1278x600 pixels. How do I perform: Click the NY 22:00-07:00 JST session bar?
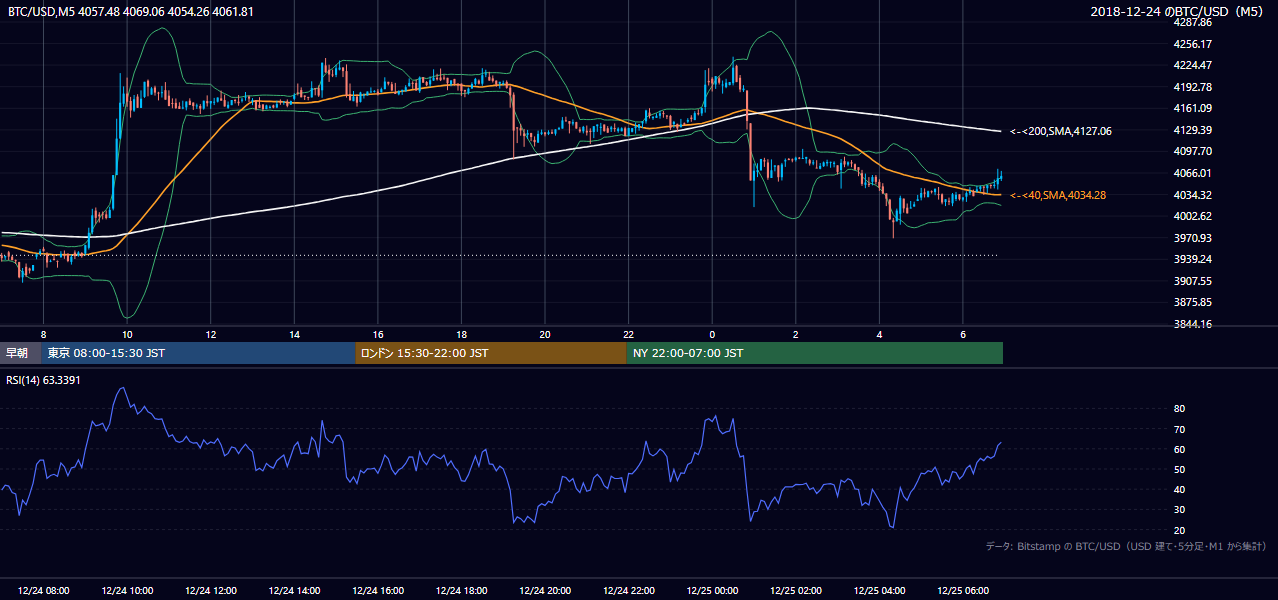[815, 353]
